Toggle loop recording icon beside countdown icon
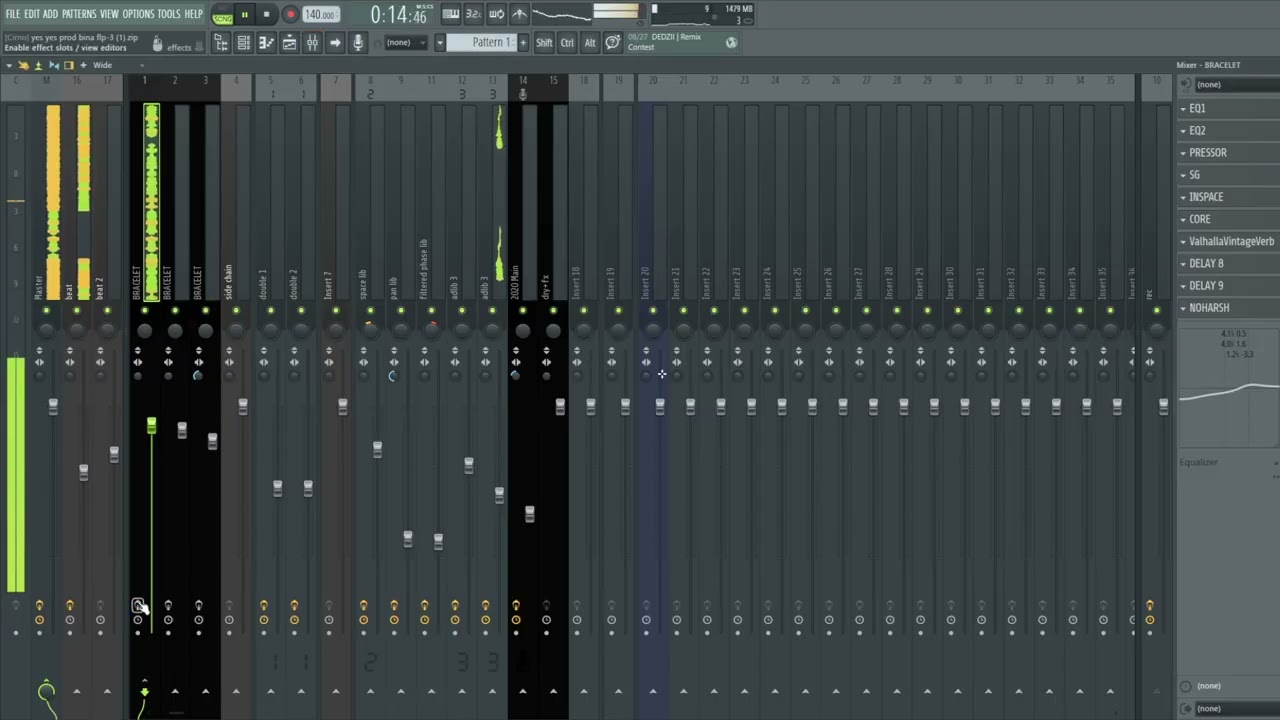1280x720 pixels. 497,15
